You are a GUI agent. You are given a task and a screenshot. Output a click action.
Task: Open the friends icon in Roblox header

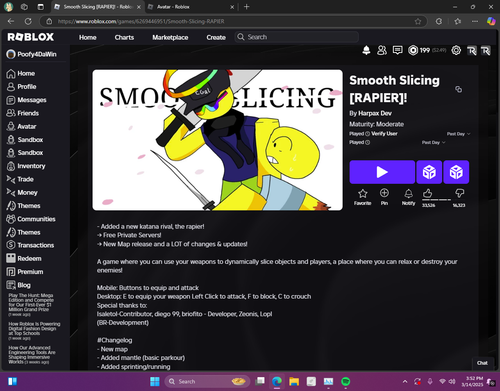coord(382,50)
